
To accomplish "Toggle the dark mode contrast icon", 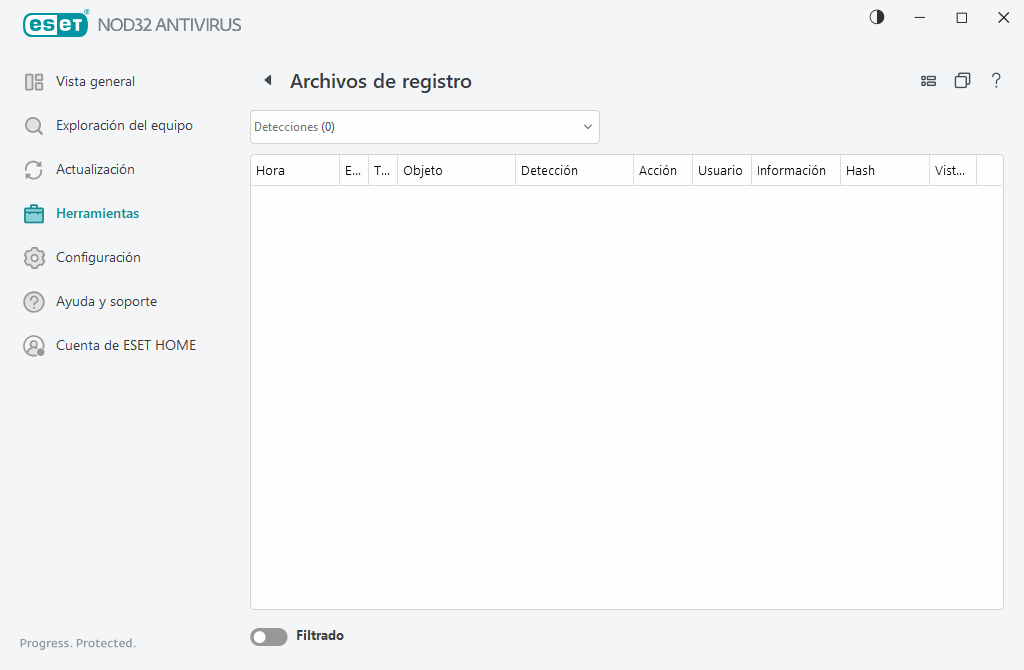I will (876, 17).
